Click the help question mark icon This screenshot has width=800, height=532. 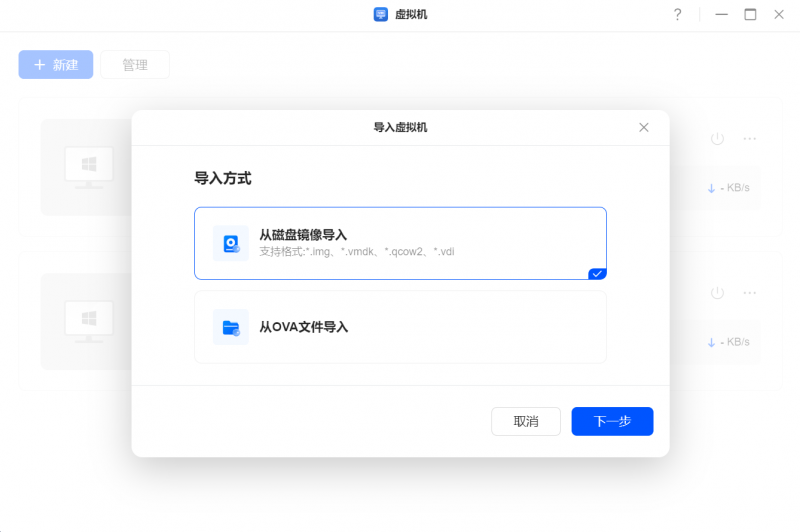click(x=677, y=14)
